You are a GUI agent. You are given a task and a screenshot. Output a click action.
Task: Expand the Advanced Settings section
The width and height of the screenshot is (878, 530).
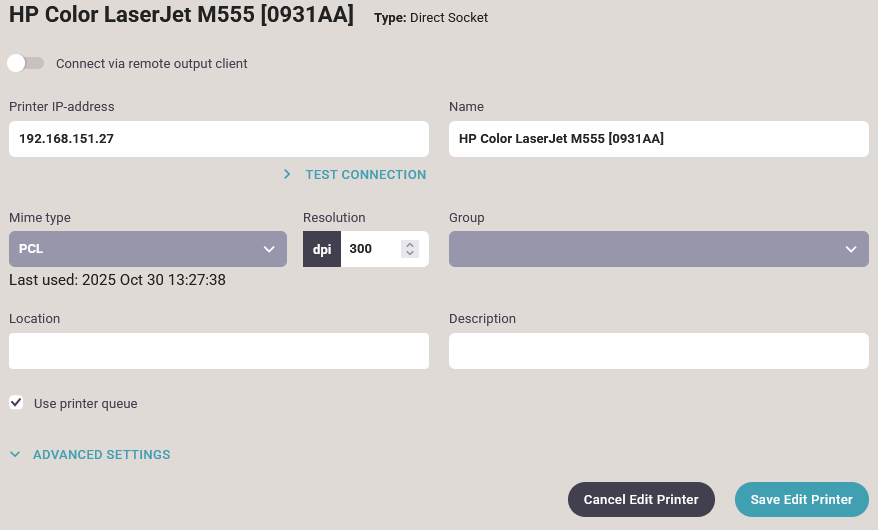[101, 455]
